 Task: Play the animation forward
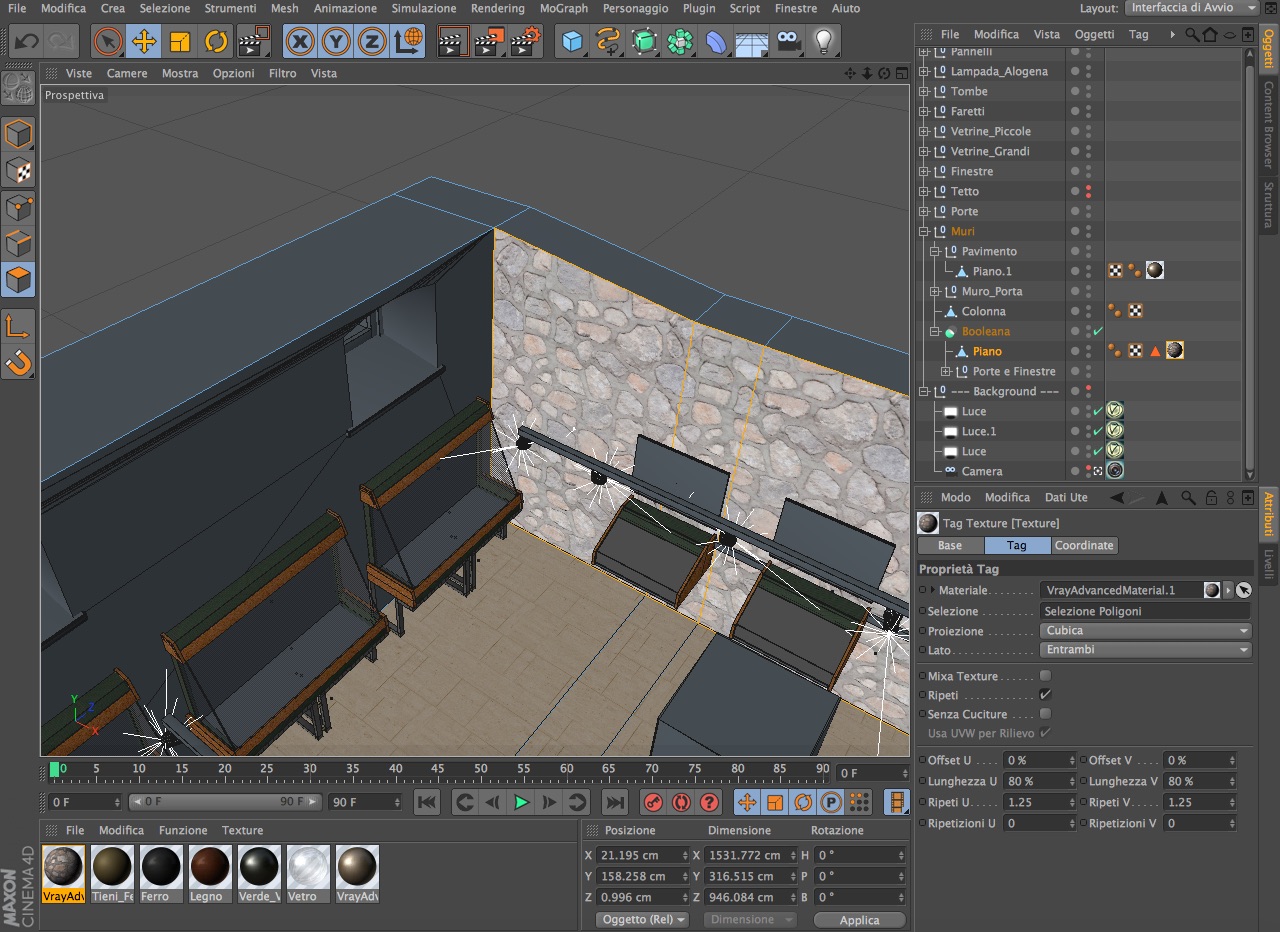point(521,802)
